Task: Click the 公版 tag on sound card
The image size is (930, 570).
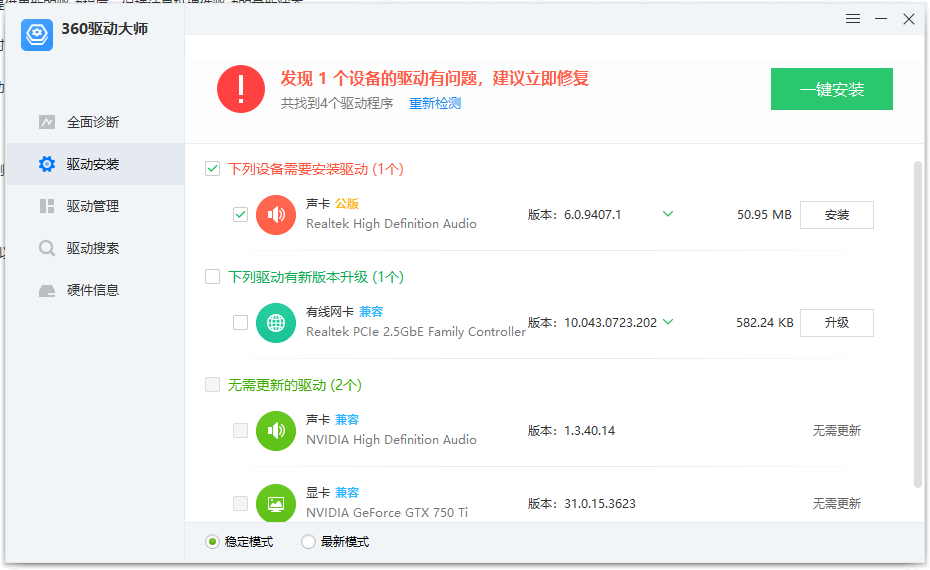Action: click(347, 203)
